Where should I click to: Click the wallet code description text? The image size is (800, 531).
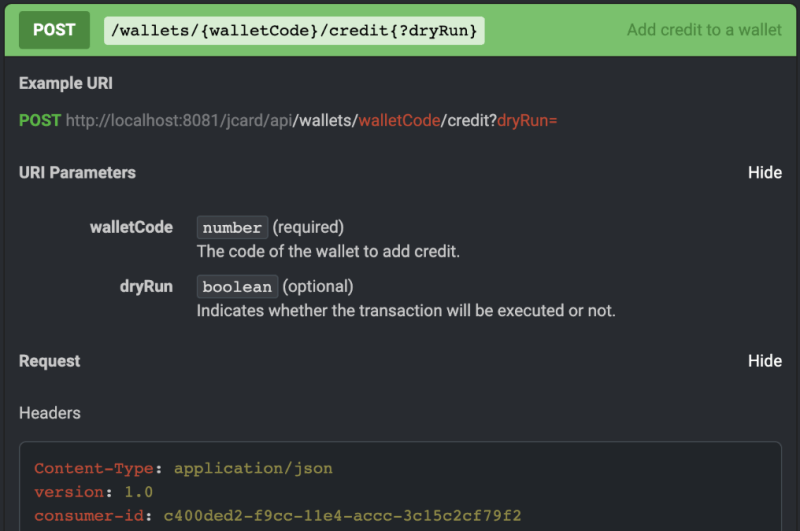(x=328, y=251)
